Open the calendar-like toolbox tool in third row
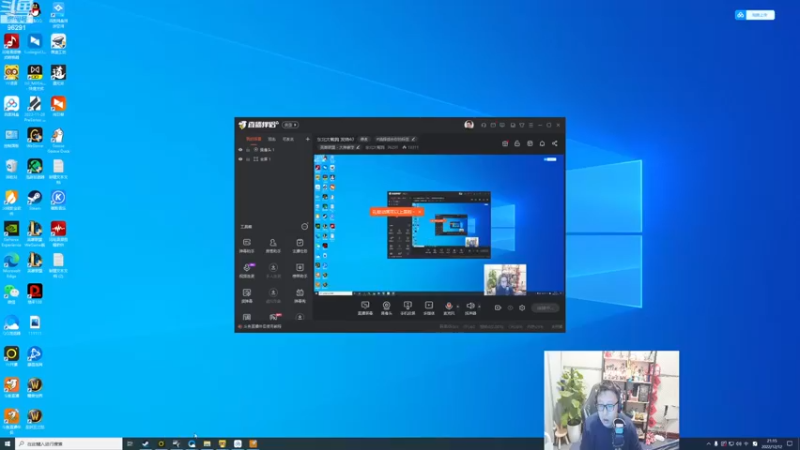The image size is (800, 450). click(299, 295)
